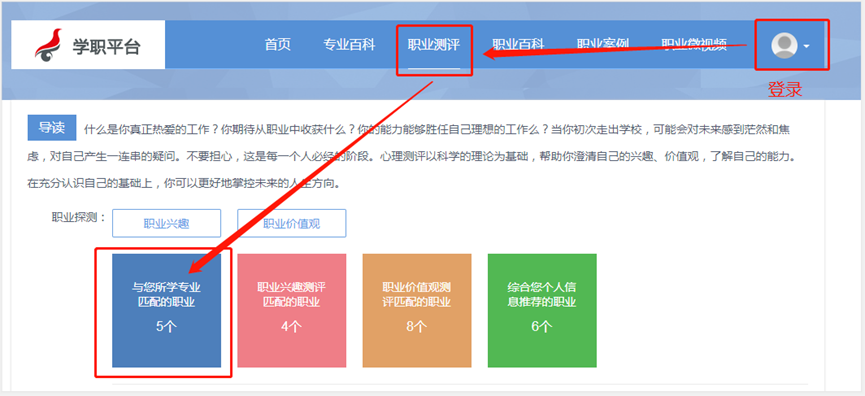Click the 8个 count on orange card
Screen dimensions: 865x396
pos(417,327)
